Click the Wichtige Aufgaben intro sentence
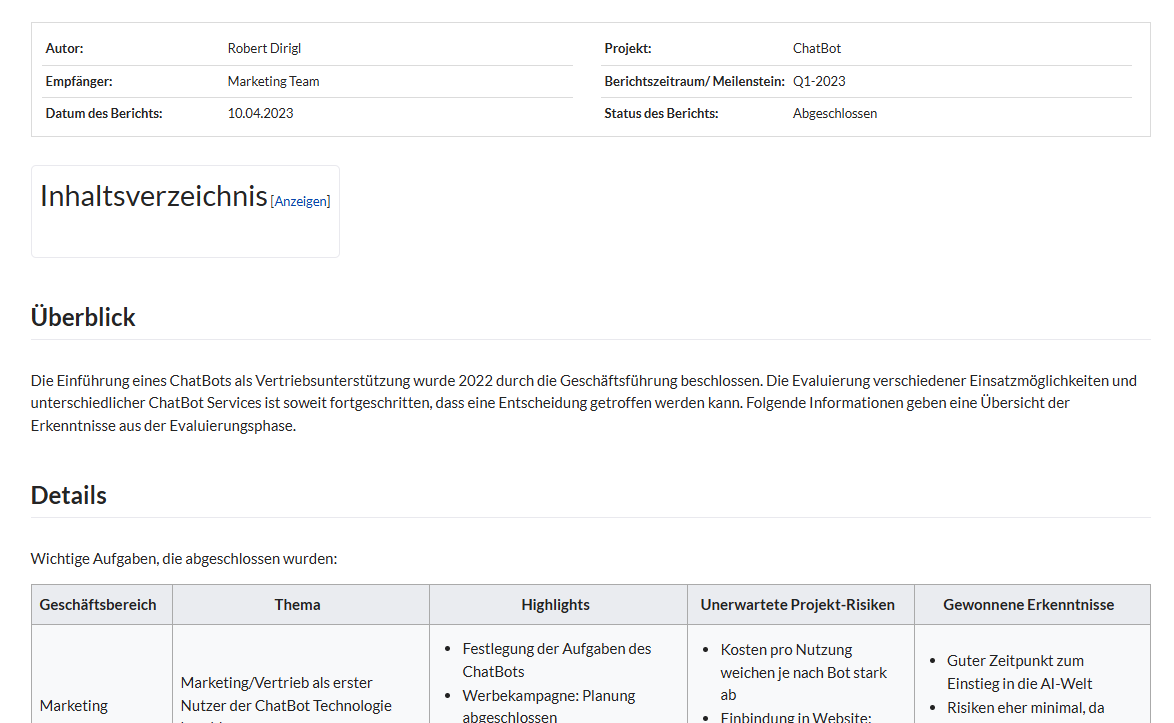The height and width of the screenshot is (723, 1174). coord(184,558)
